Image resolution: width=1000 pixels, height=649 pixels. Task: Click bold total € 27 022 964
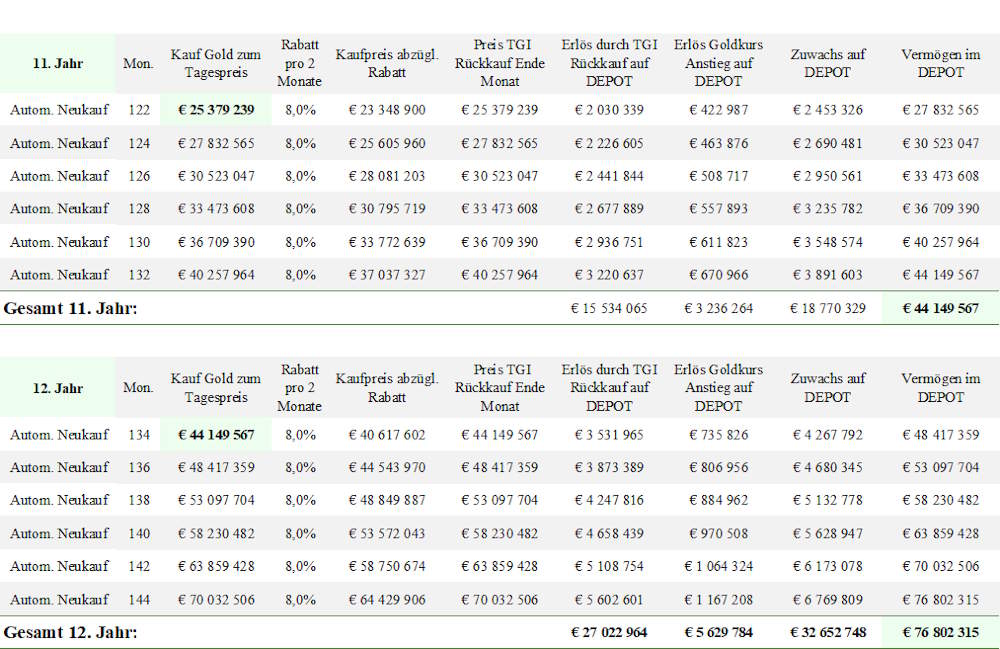(x=609, y=632)
